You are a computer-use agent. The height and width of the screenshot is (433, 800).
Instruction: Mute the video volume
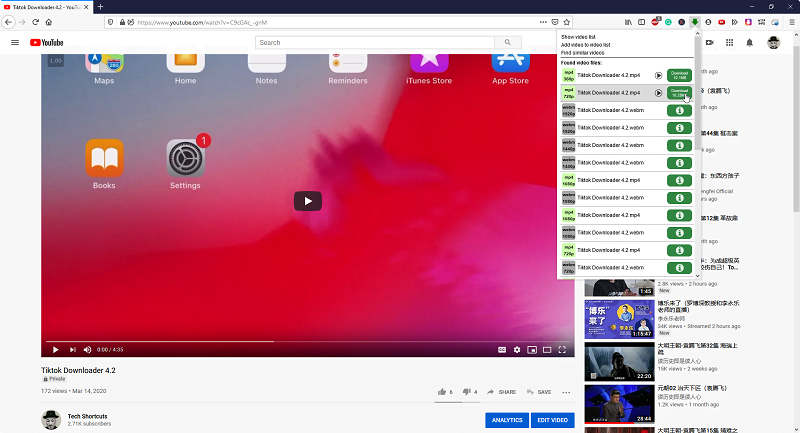point(87,349)
